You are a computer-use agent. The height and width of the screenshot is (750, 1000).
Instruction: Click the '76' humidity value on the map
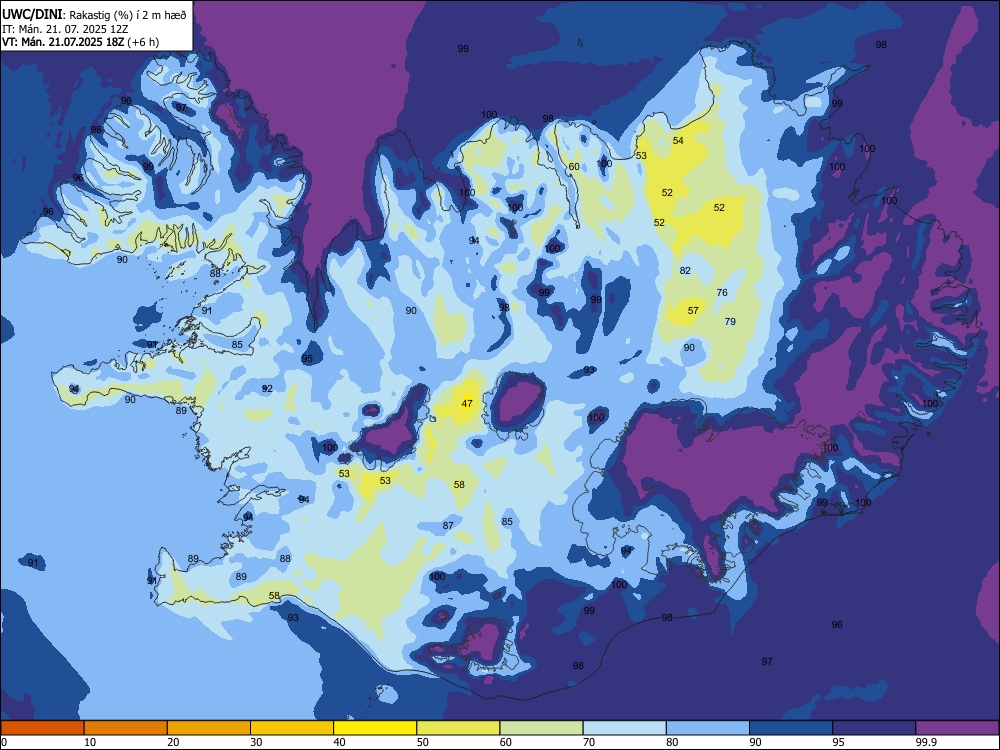pyautogui.click(x=722, y=293)
